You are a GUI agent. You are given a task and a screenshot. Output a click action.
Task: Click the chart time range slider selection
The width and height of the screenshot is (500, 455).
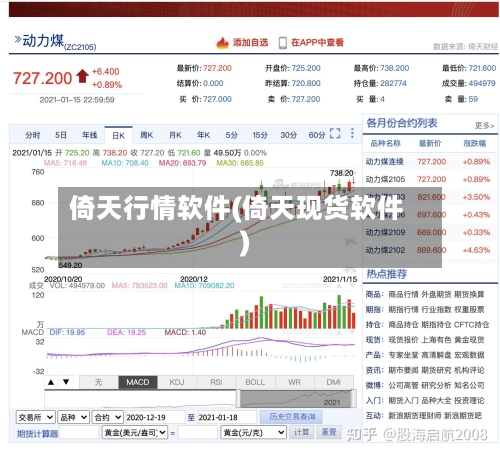pos(296,399)
